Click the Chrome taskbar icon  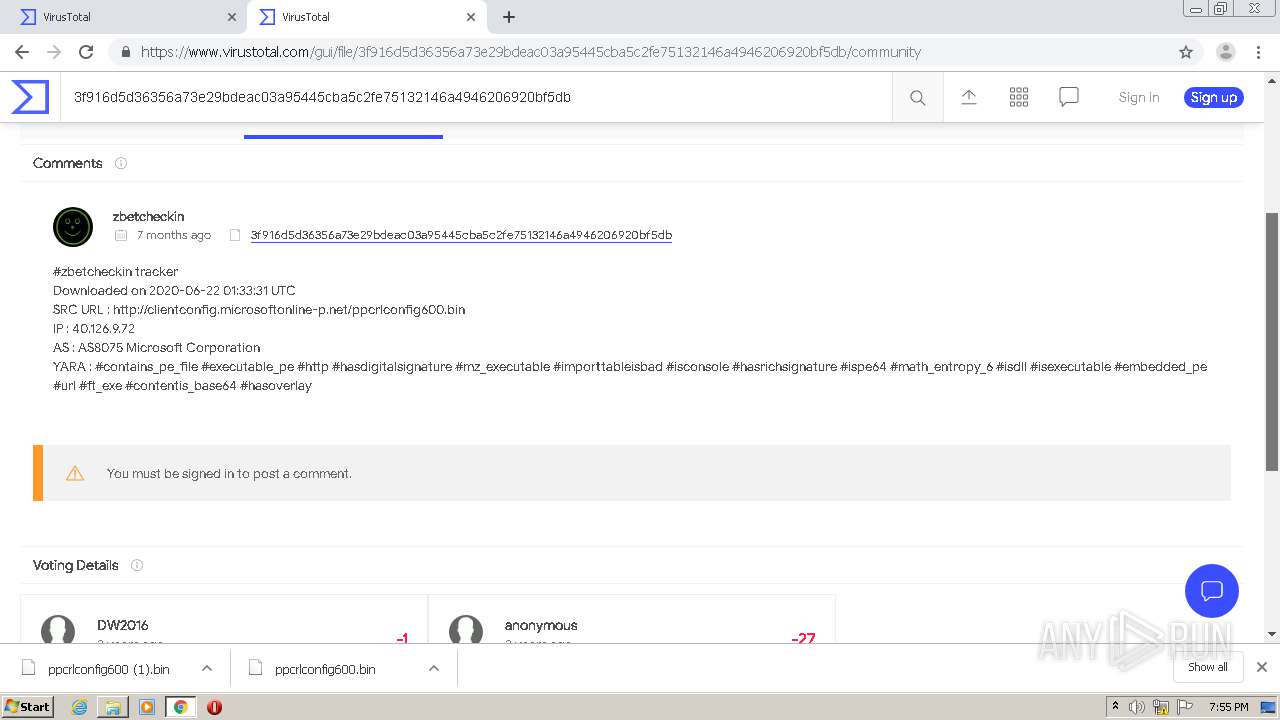tap(181, 707)
